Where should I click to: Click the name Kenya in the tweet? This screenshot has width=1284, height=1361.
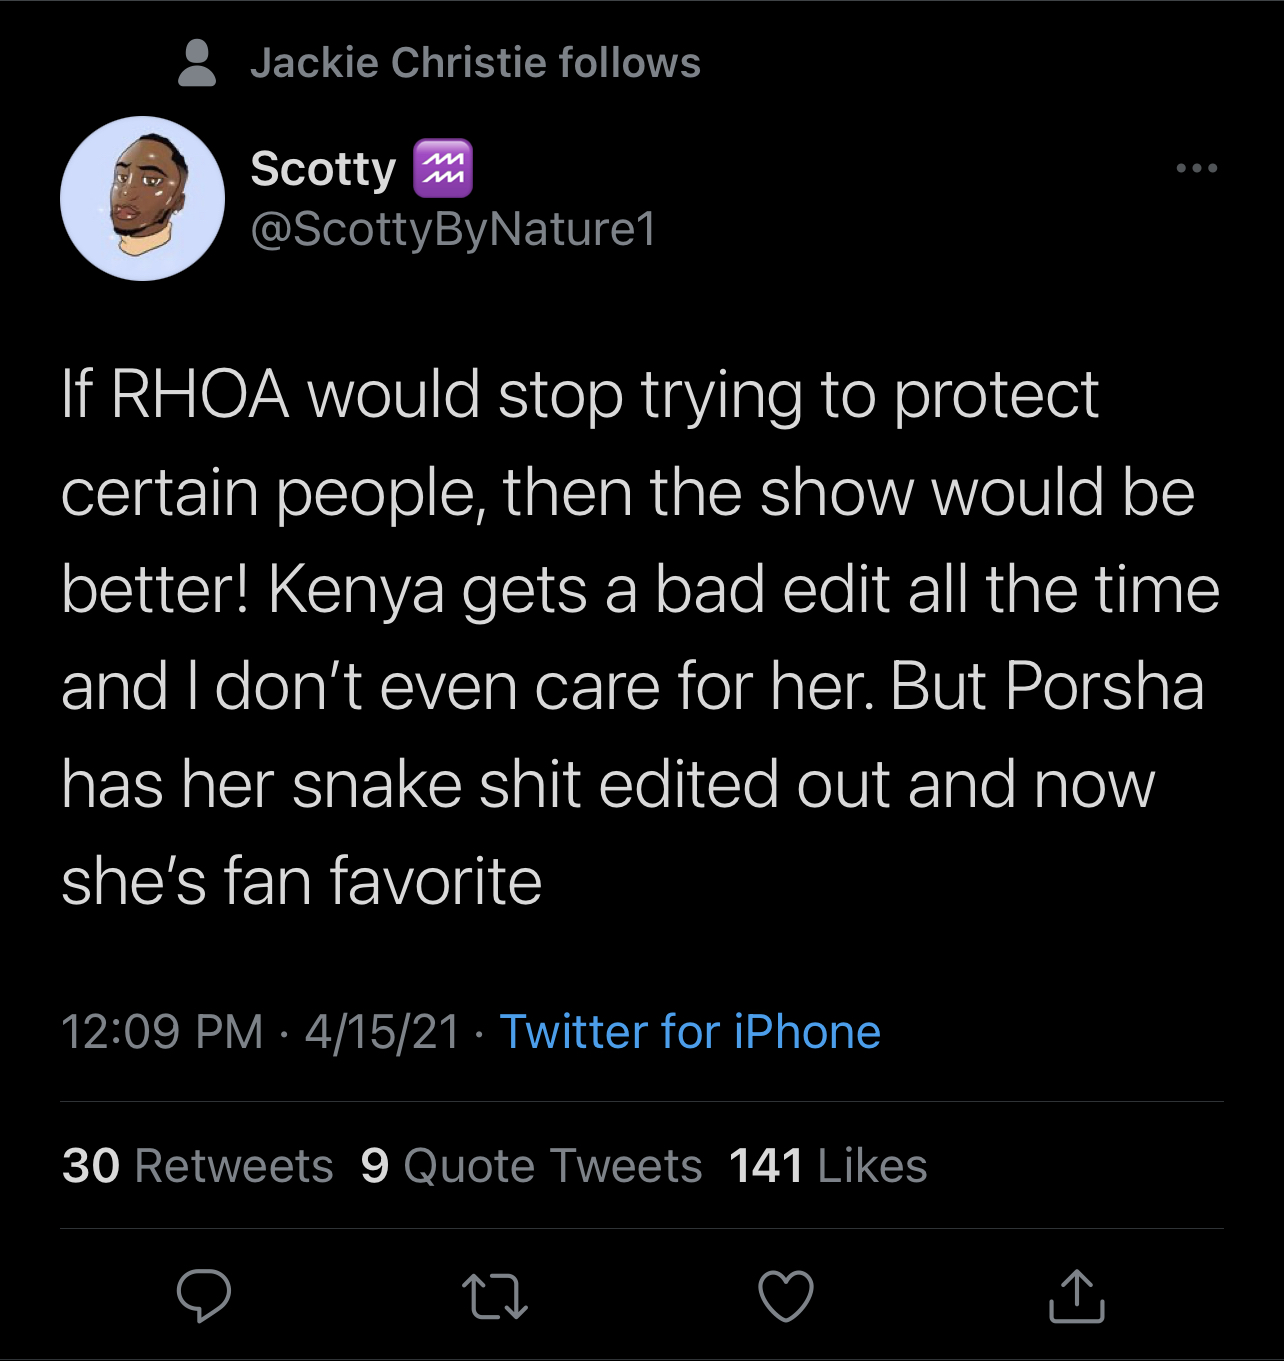356,590
